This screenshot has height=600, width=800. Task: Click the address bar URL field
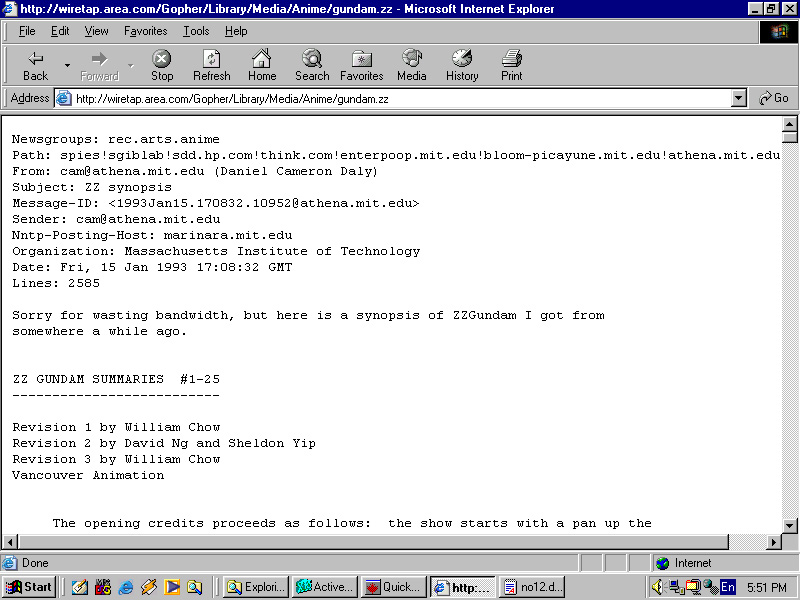401,98
